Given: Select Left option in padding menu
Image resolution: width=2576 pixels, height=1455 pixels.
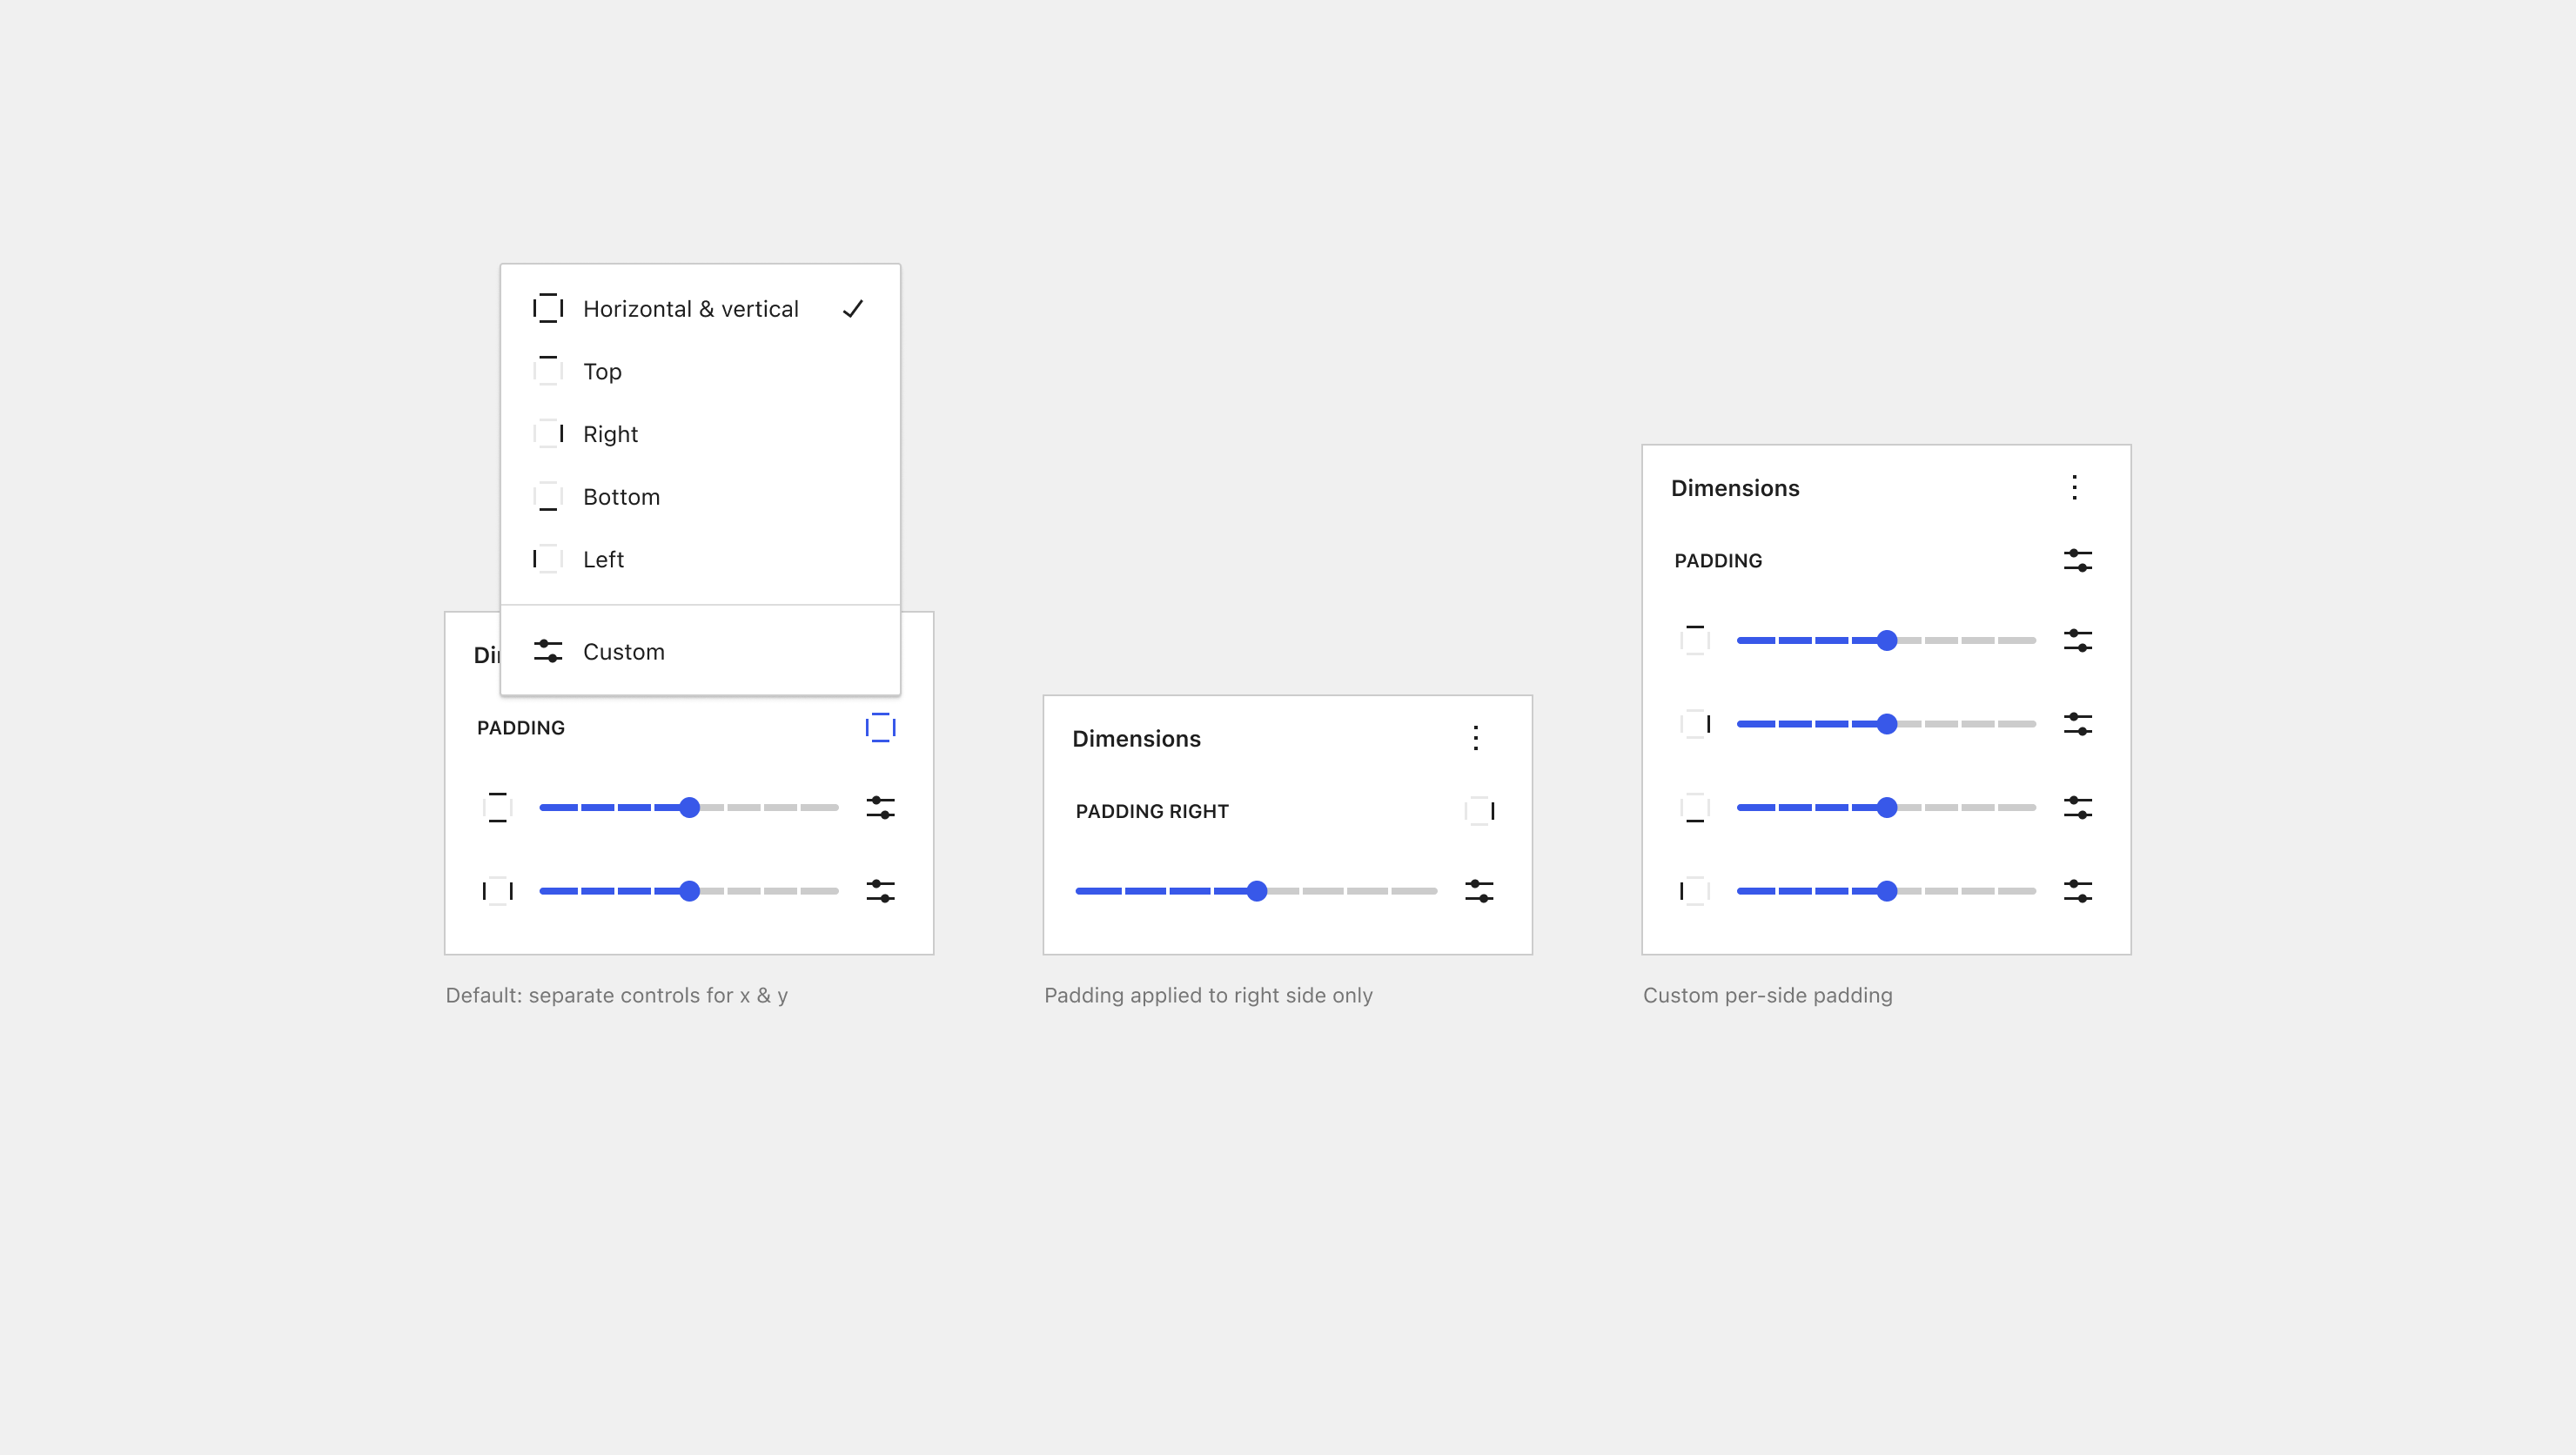Looking at the screenshot, I should pyautogui.click(x=603, y=559).
